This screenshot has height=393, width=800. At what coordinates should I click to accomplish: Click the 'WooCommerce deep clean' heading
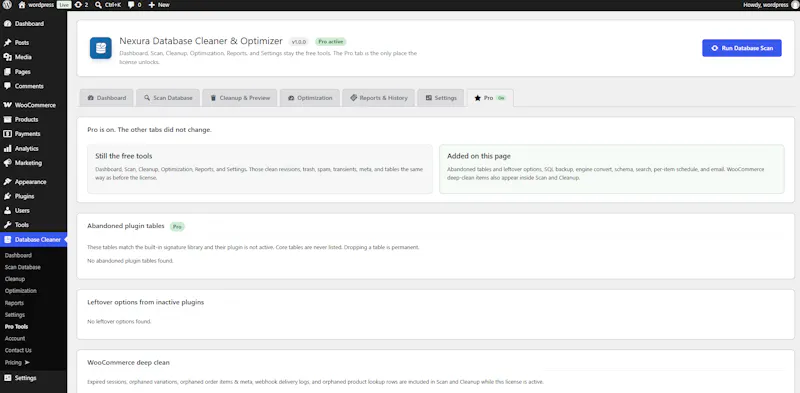(128, 362)
